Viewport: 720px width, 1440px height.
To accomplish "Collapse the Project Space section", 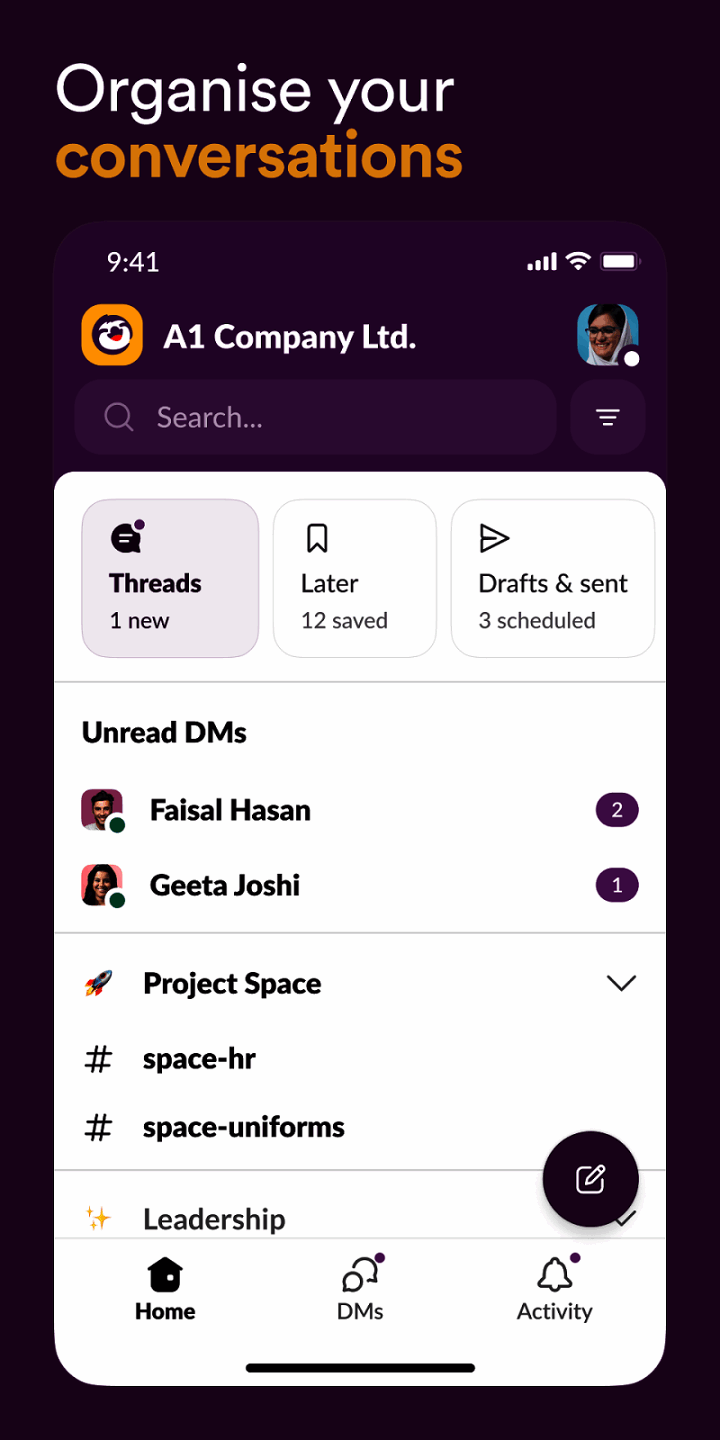I will (x=621, y=983).
